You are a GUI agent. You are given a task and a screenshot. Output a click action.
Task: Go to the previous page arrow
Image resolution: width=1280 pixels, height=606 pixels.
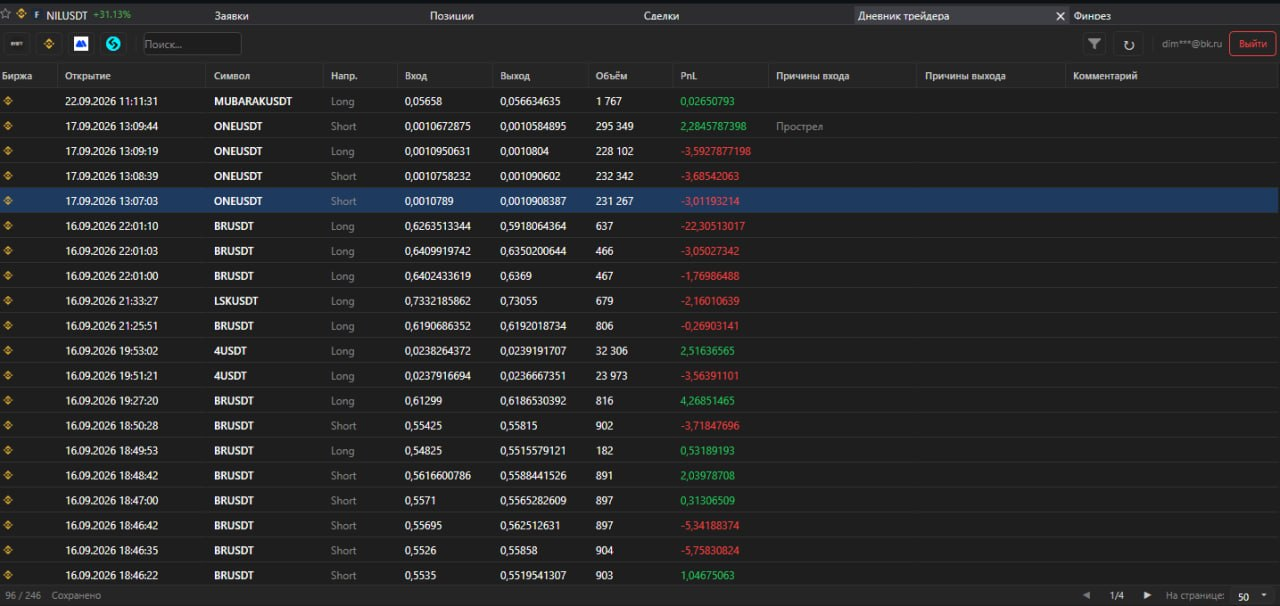click(x=1087, y=596)
